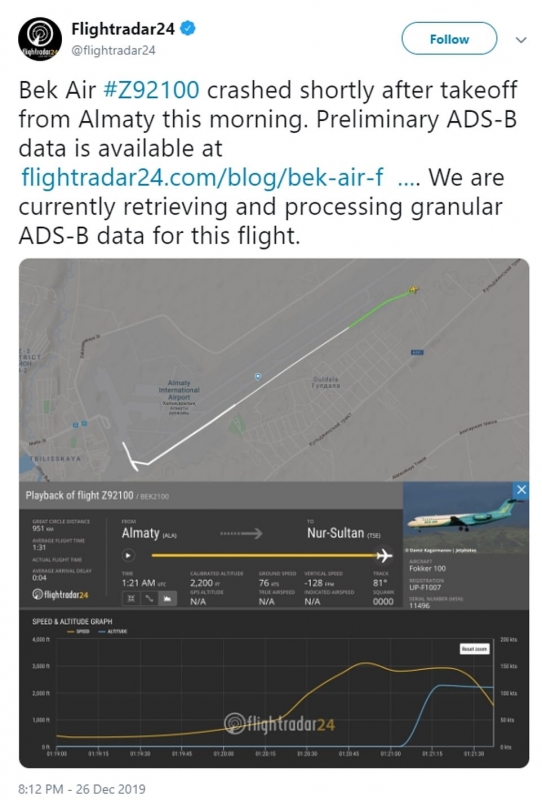Click the playback play button
The height and width of the screenshot is (800, 542).
point(128,555)
